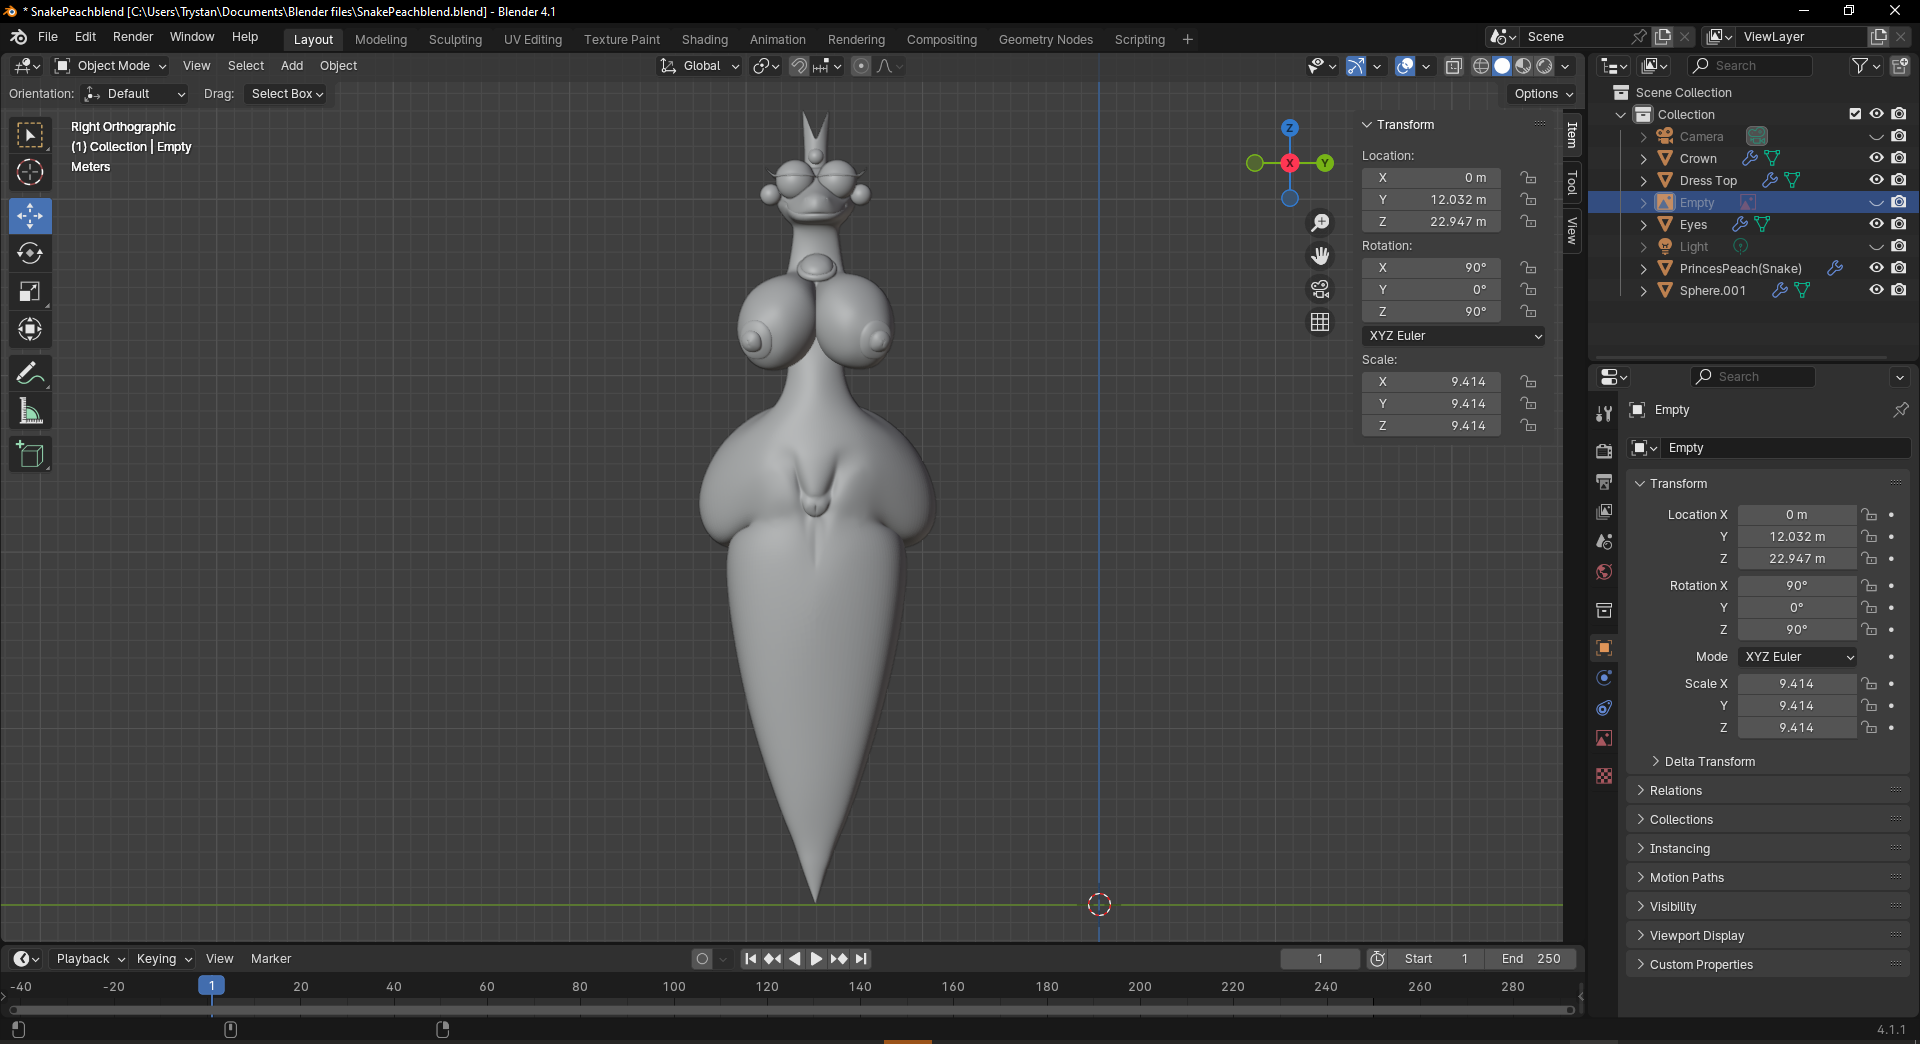The width and height of the screenshot is (1920, 1044).
Task: Select the Measure tool
Action: pos(30,412)
